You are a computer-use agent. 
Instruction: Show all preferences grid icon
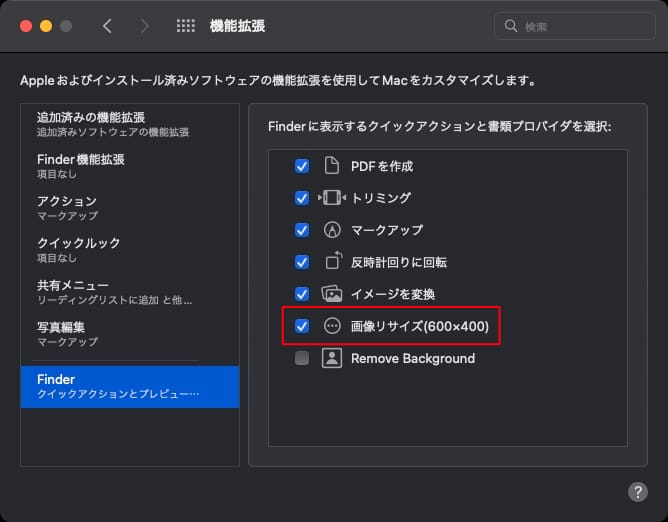(185, 26)
